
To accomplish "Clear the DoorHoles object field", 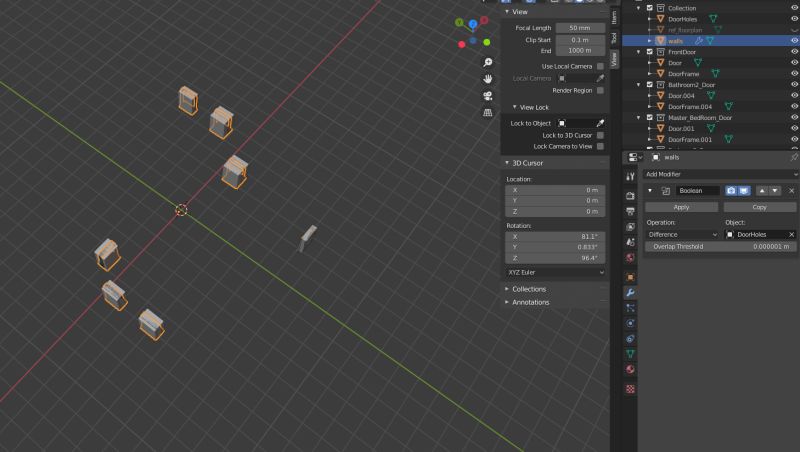I will point(791,235).
